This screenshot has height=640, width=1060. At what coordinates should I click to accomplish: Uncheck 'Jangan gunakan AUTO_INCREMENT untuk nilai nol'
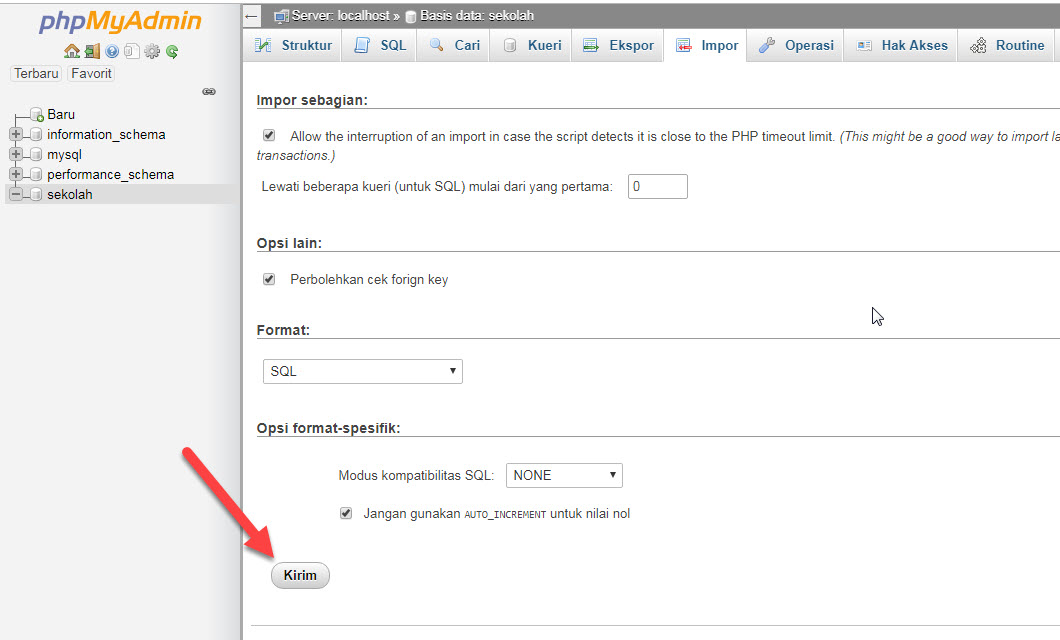[345, 512]
